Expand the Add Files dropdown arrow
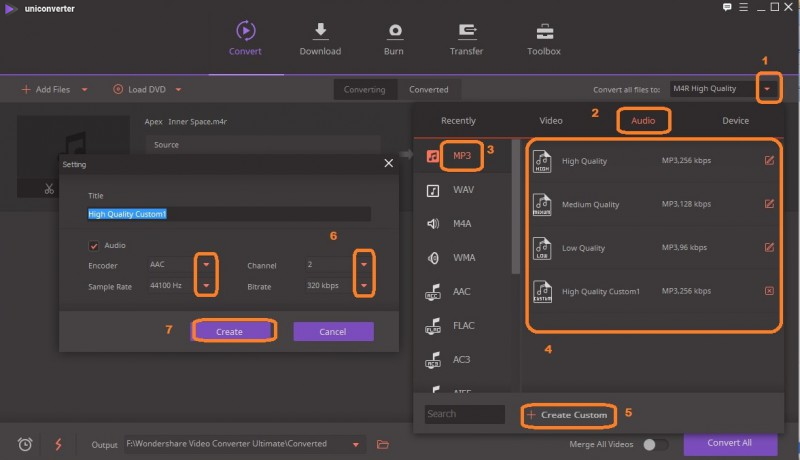Image resolution: width=800 pixels, height=460 pixels. point(85,90)
